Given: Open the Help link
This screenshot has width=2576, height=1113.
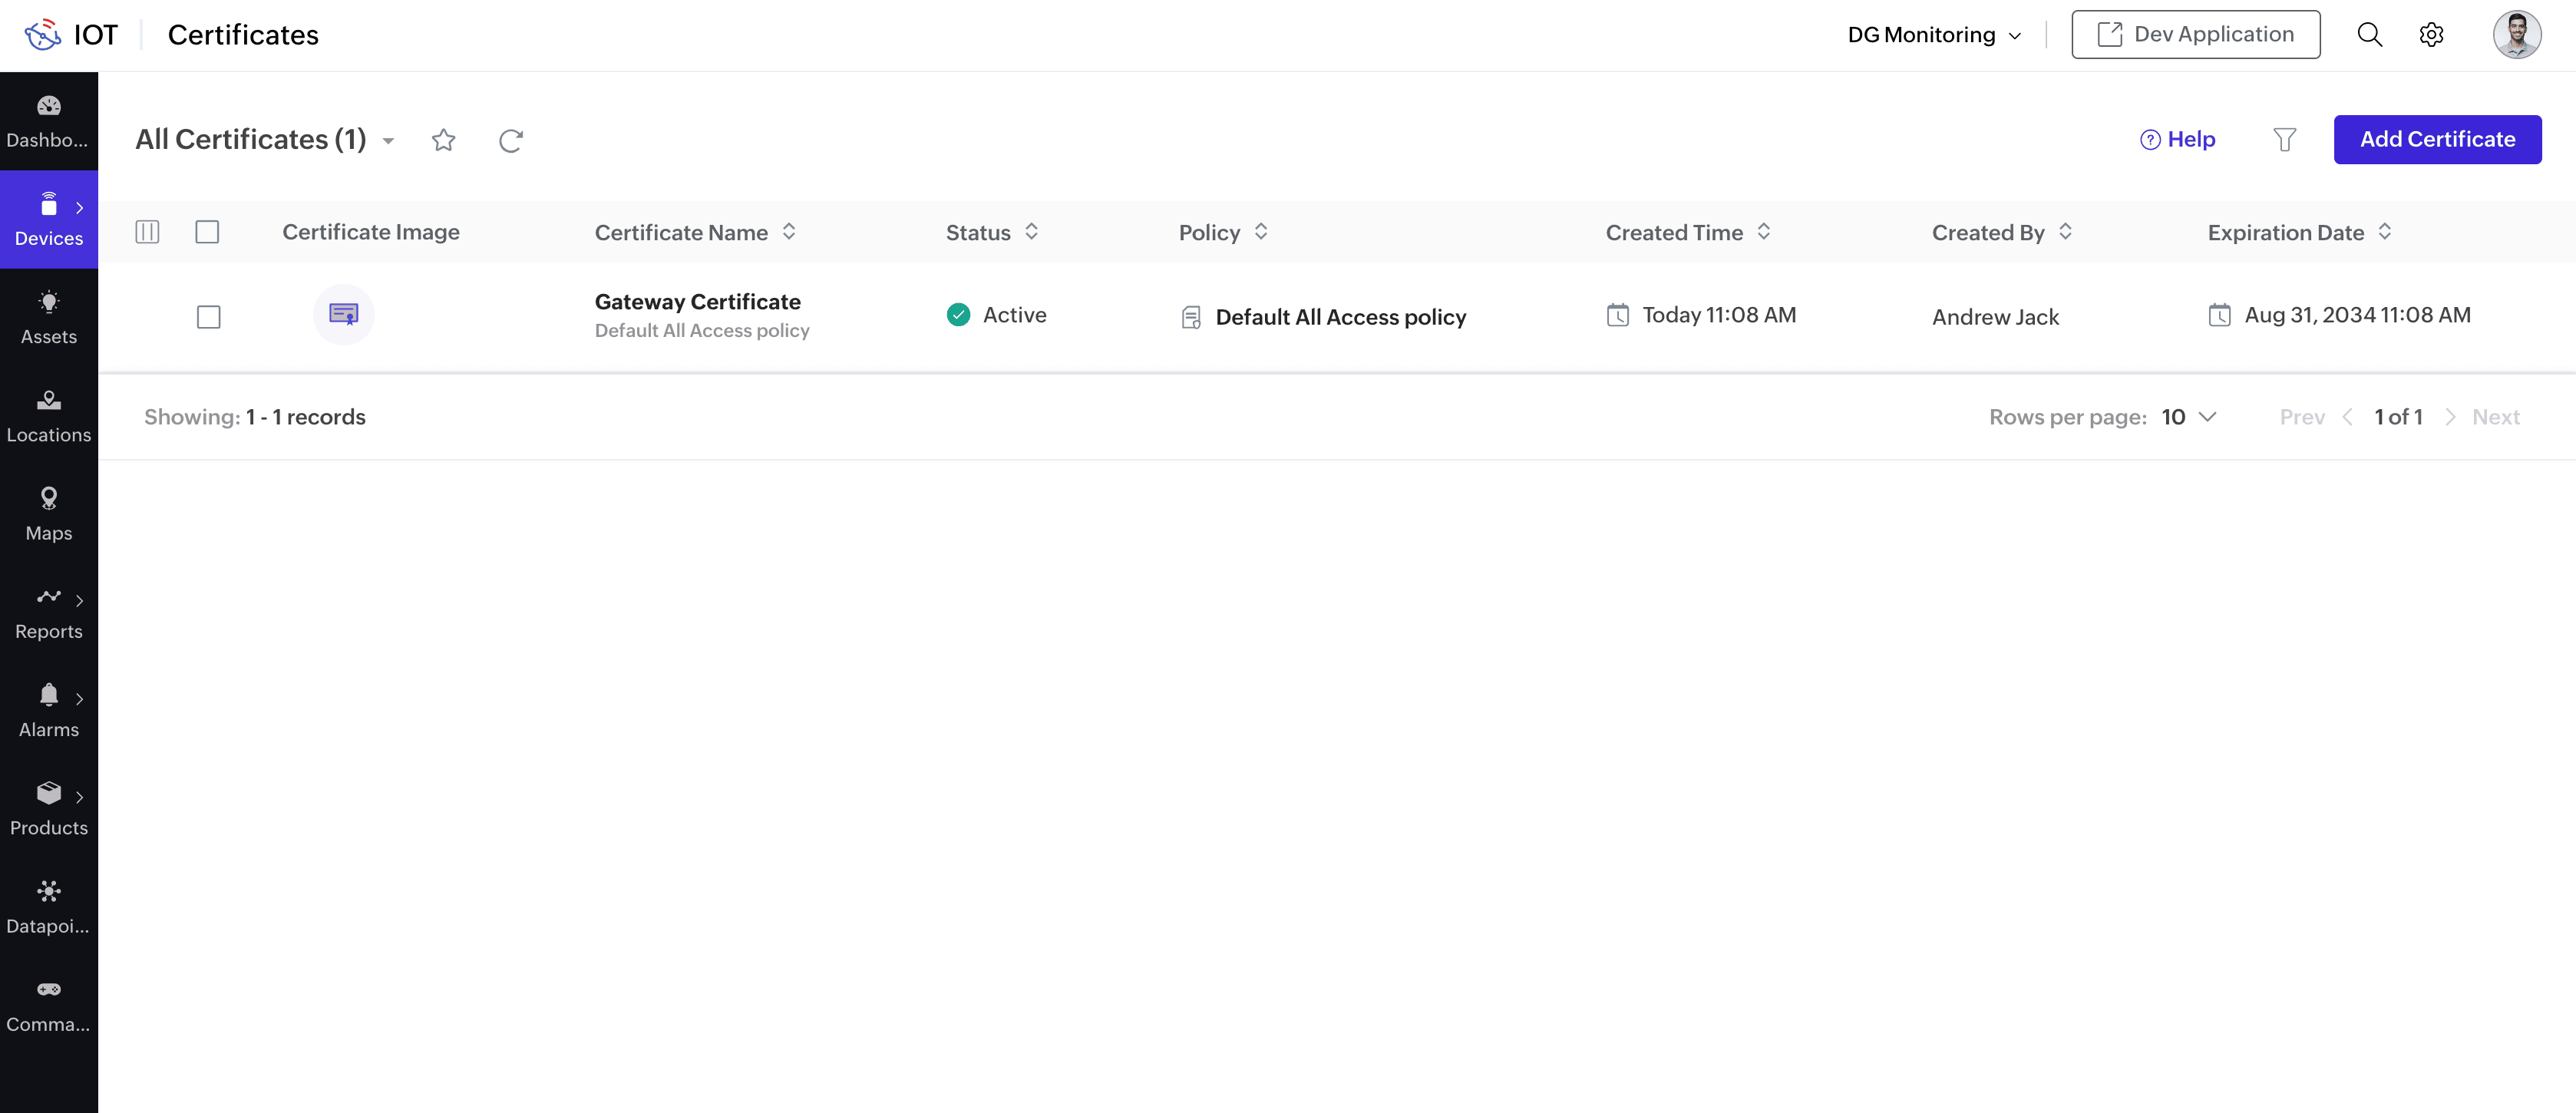Looking at the screenshot, I should tap(2177, 140).
